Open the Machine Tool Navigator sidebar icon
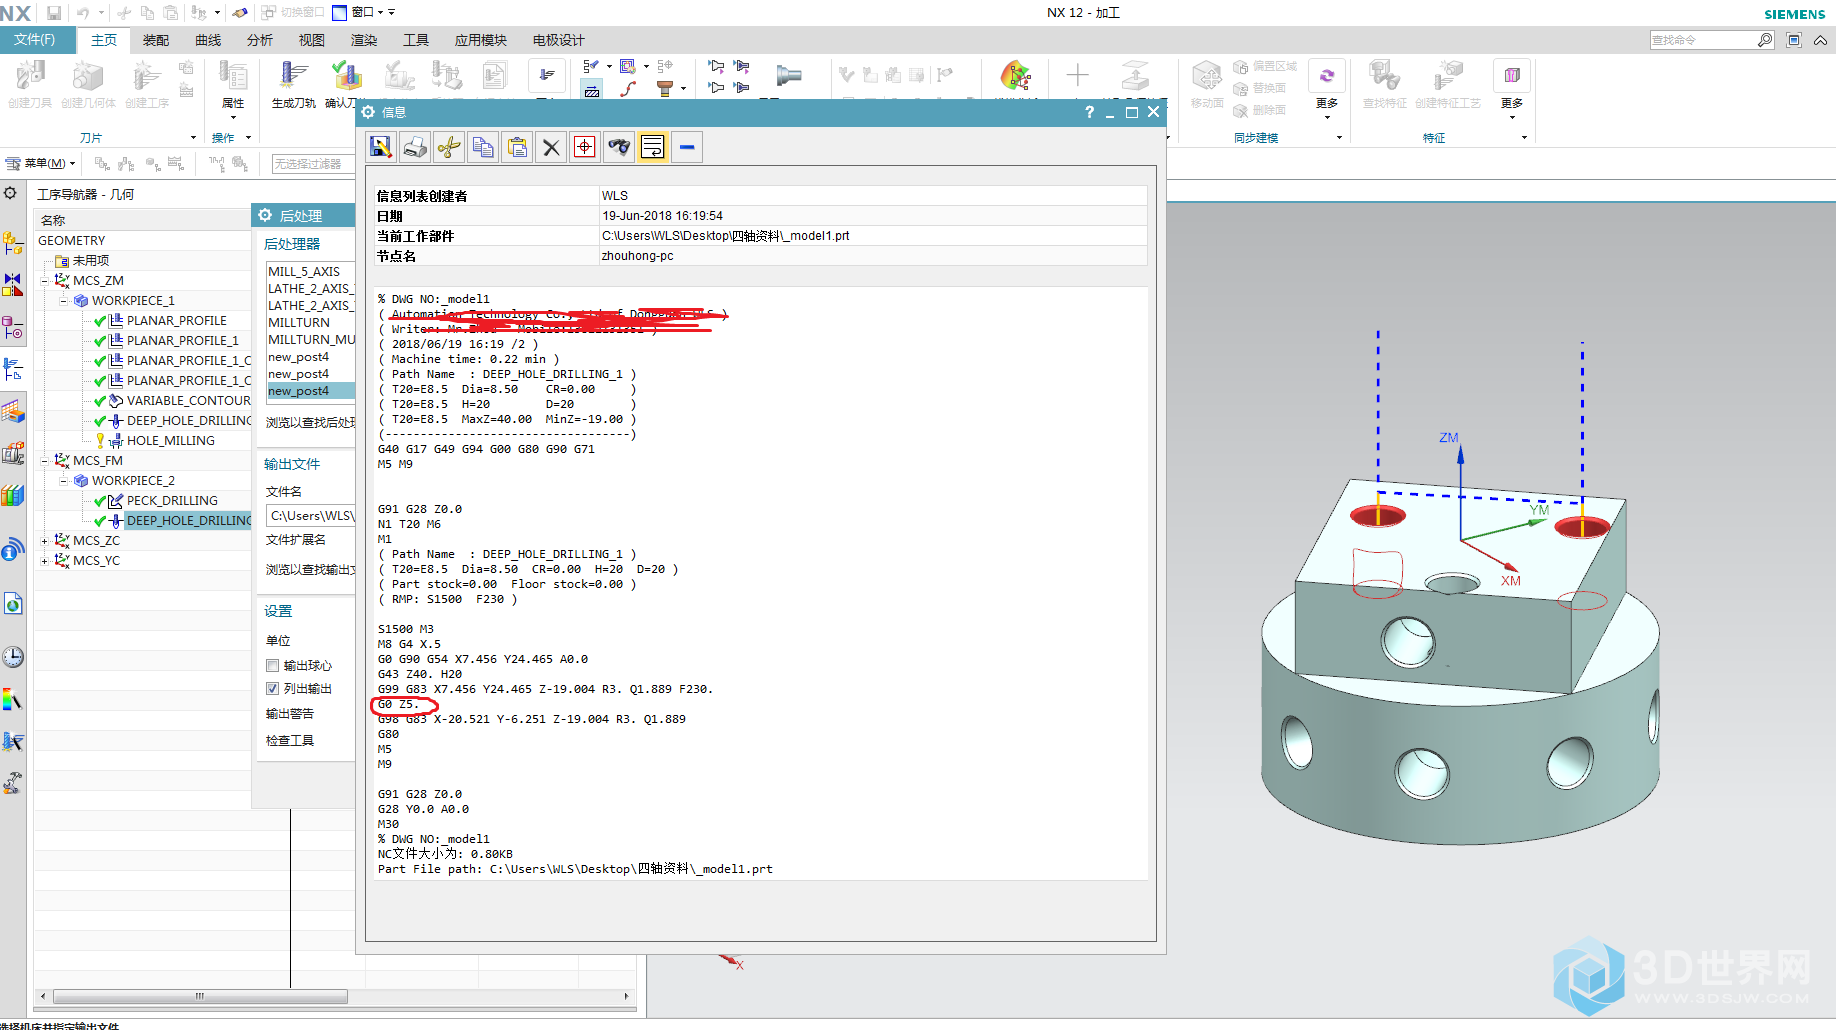This screenshot has width=1836, height=1030. (x=12, y=453)
